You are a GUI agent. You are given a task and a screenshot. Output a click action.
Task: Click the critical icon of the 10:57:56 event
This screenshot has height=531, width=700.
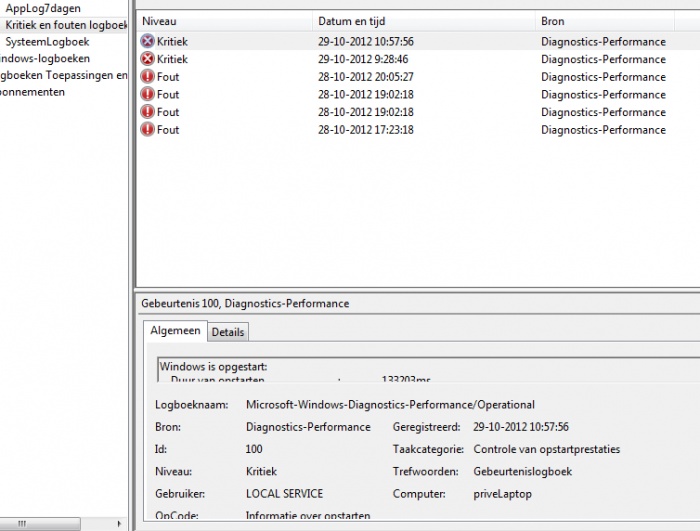(148, 42)
